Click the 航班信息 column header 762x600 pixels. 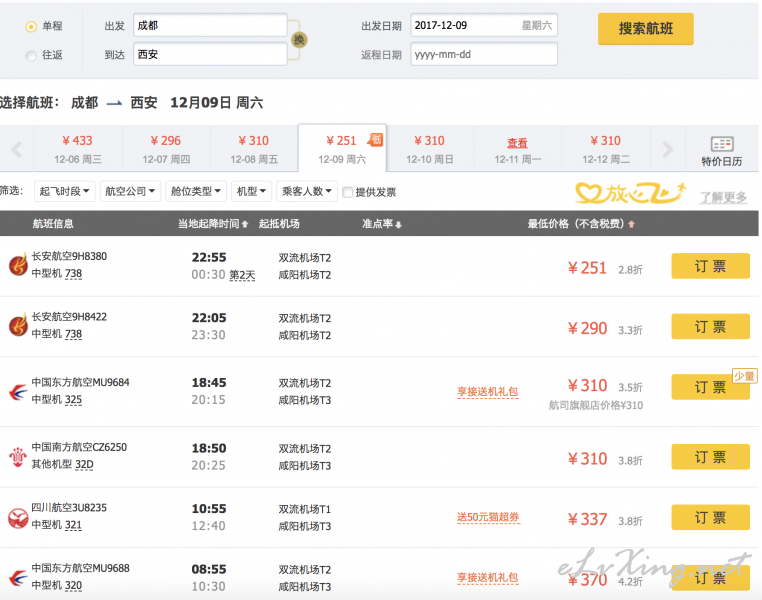tap(53, 223)
